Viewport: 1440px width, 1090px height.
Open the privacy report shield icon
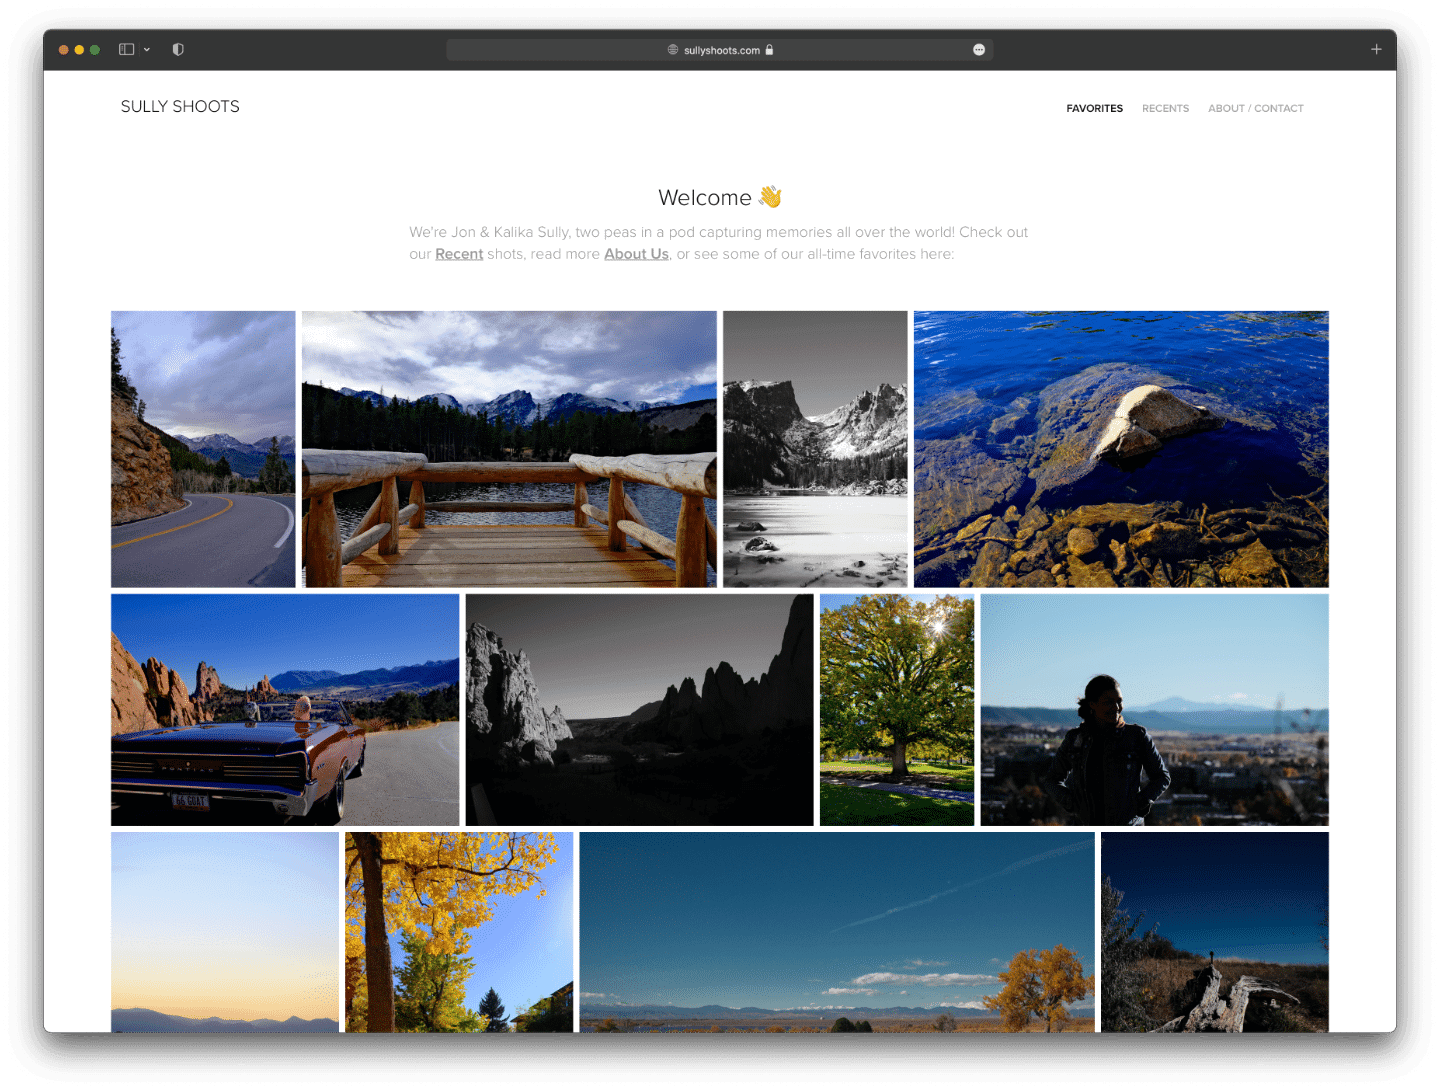click(x=178, y=49)
